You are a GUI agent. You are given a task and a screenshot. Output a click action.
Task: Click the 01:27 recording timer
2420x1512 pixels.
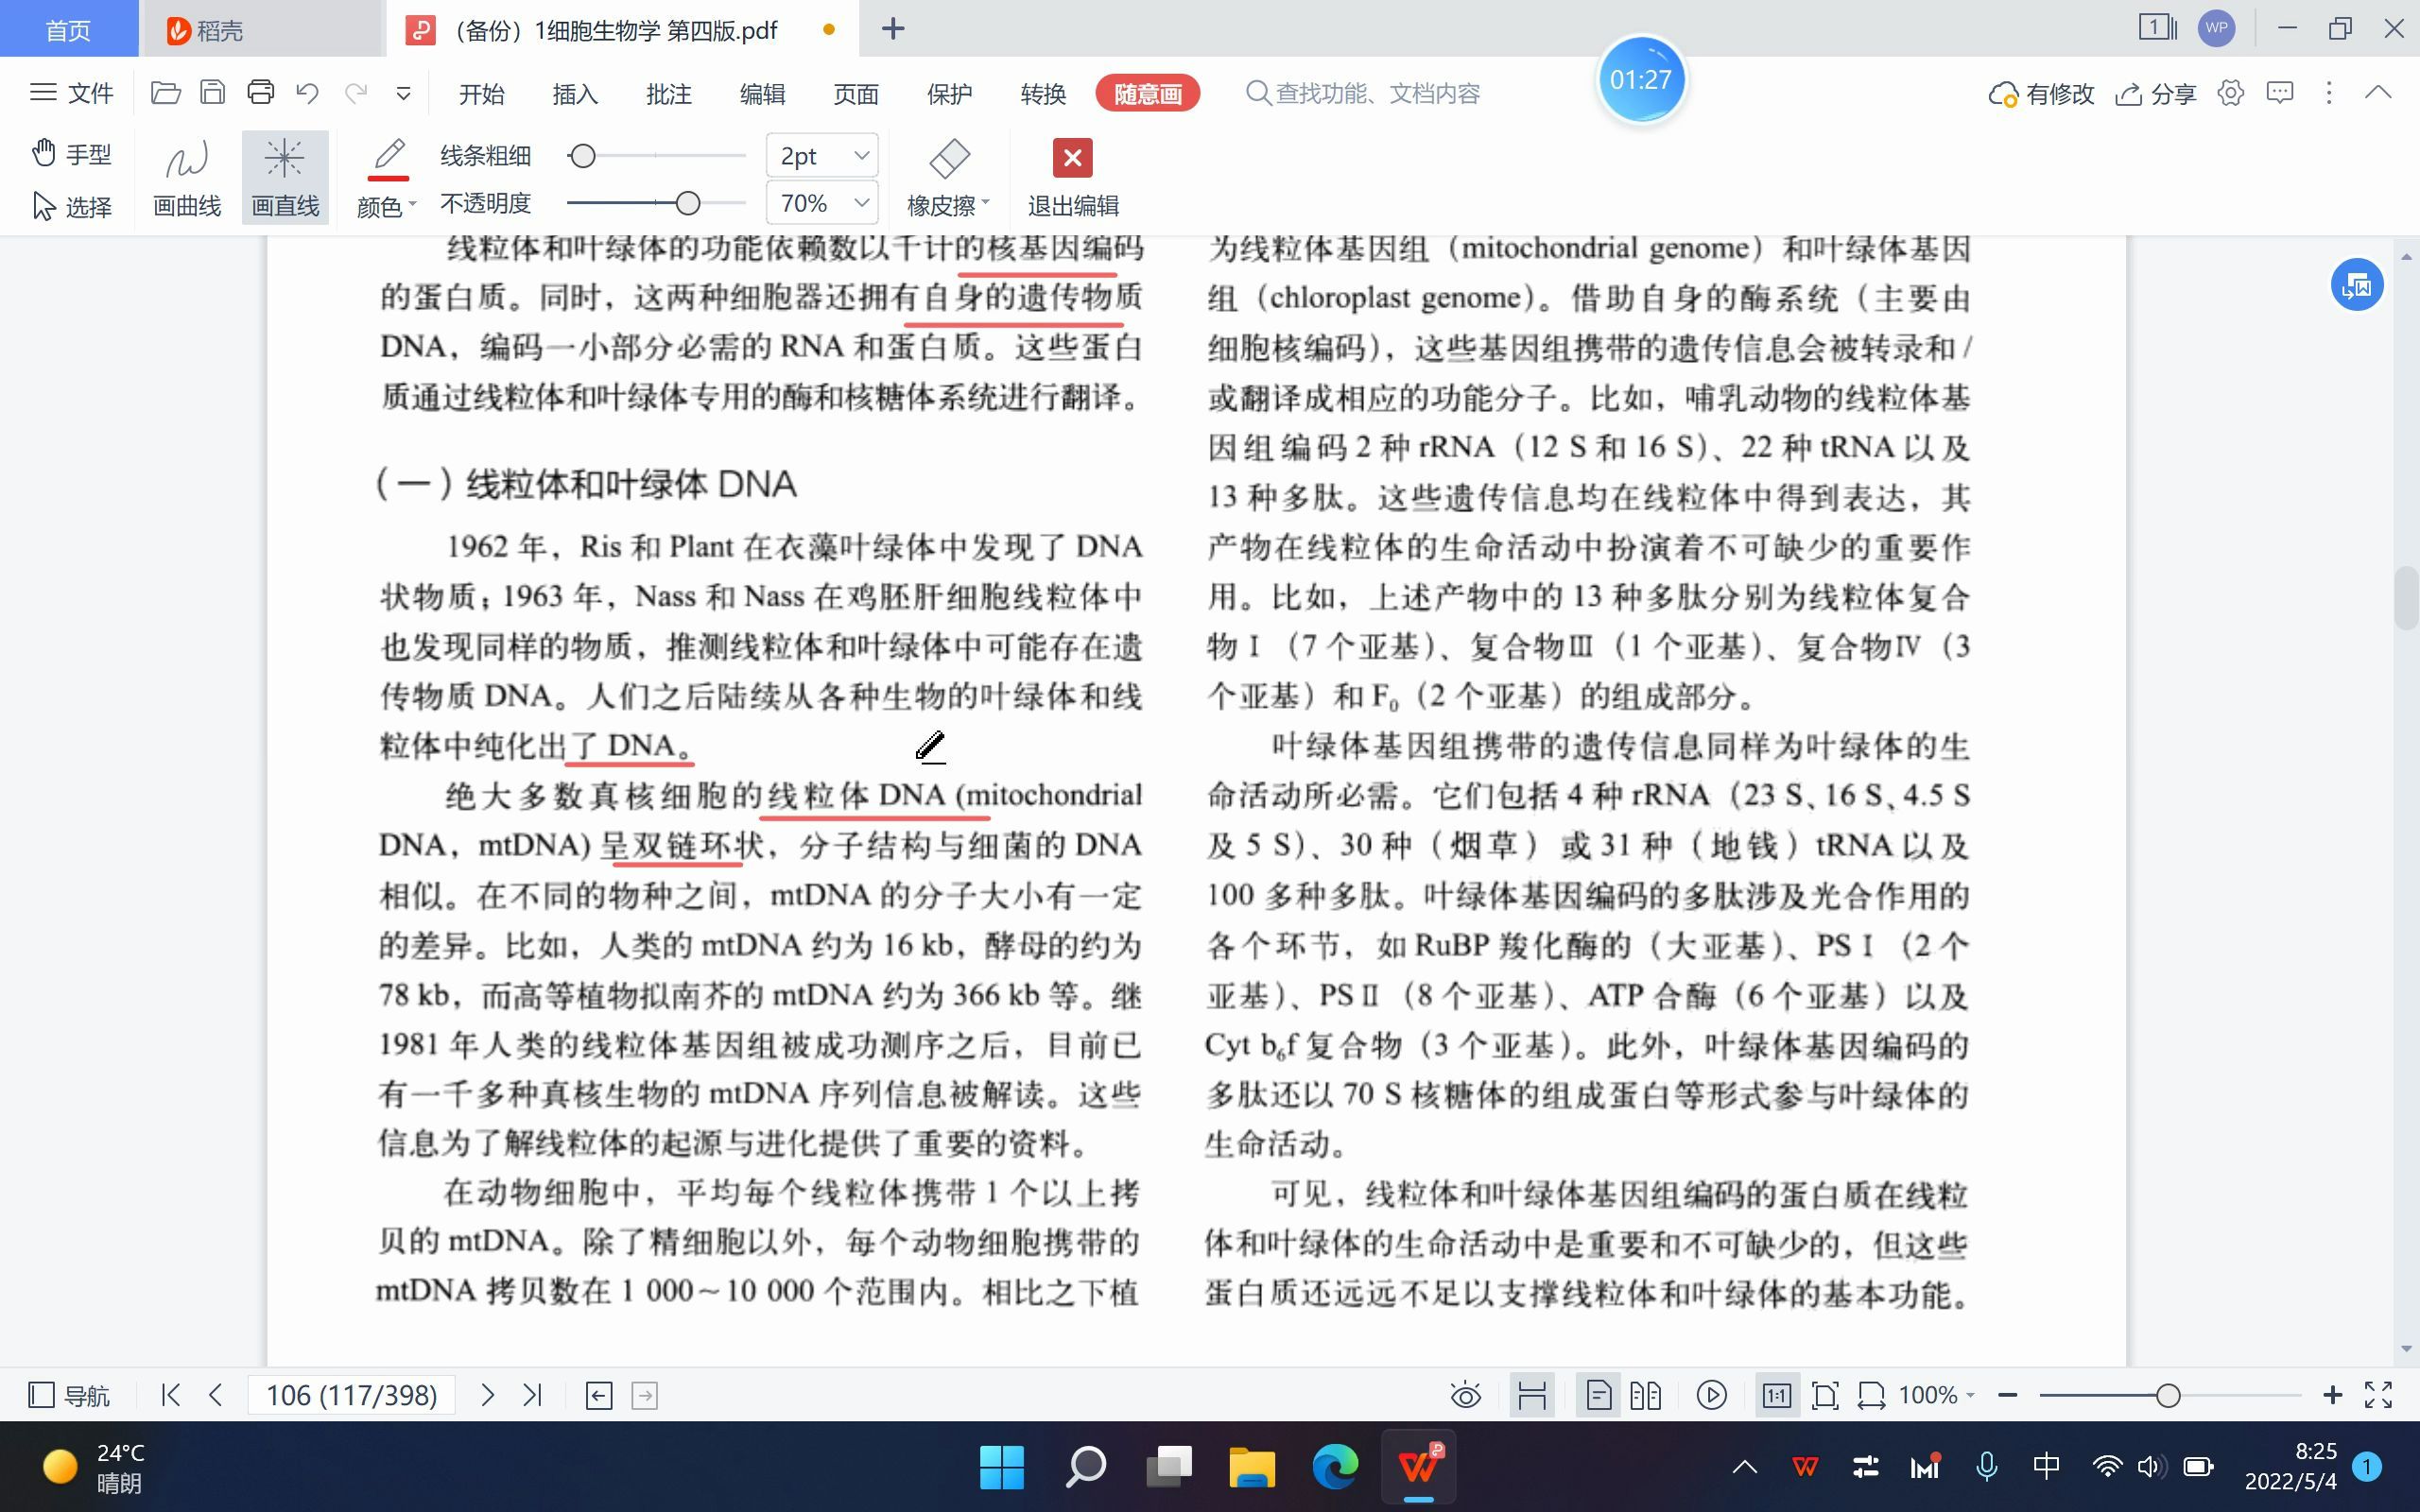pyautogui.click(x=1641, y=79)
